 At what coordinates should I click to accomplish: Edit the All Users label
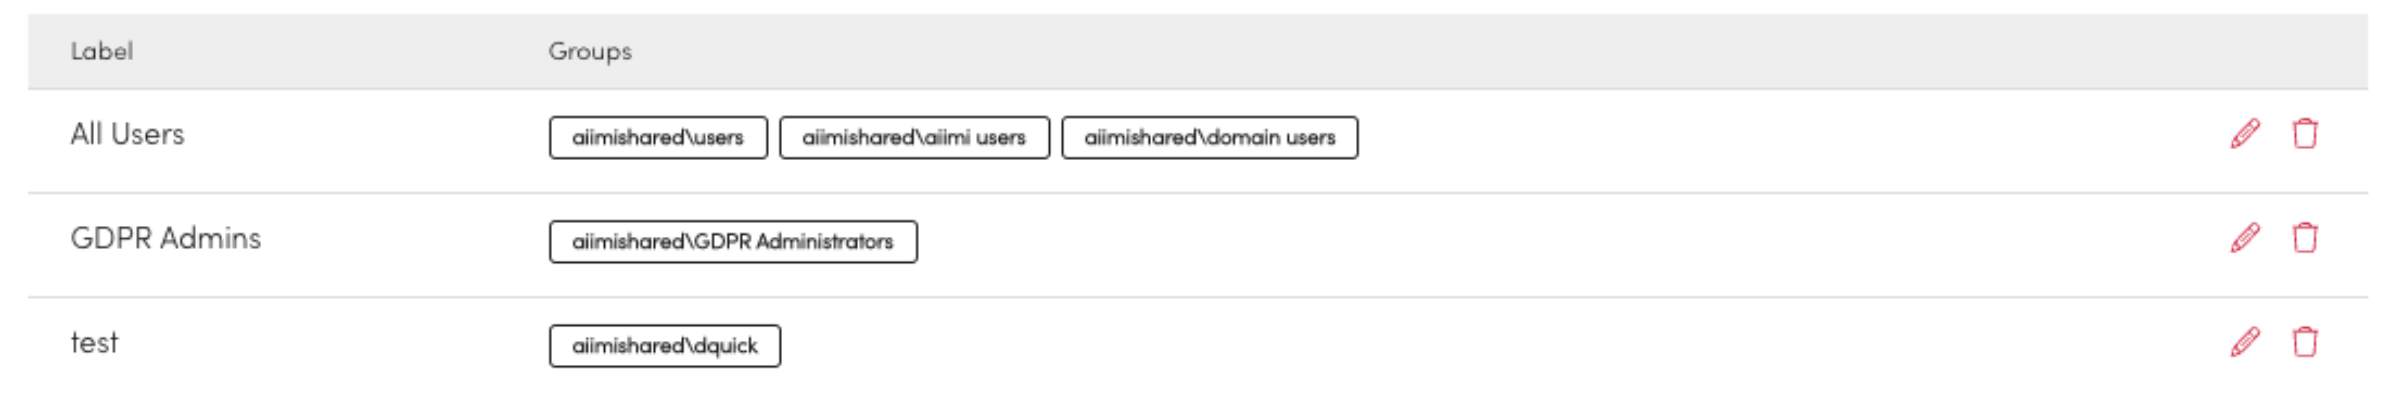click(x=2245, y=134)
